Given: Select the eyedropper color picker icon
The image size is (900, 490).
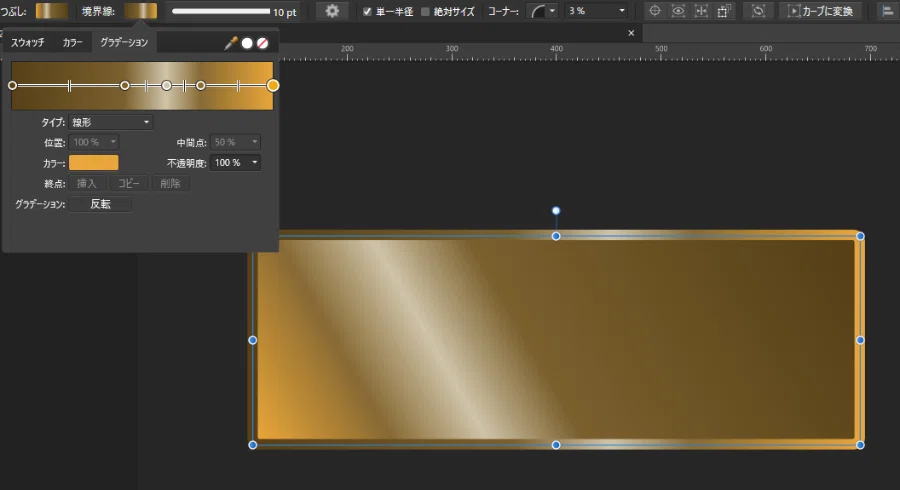Looking at the screenshot, I should click(x=231, y=43).
